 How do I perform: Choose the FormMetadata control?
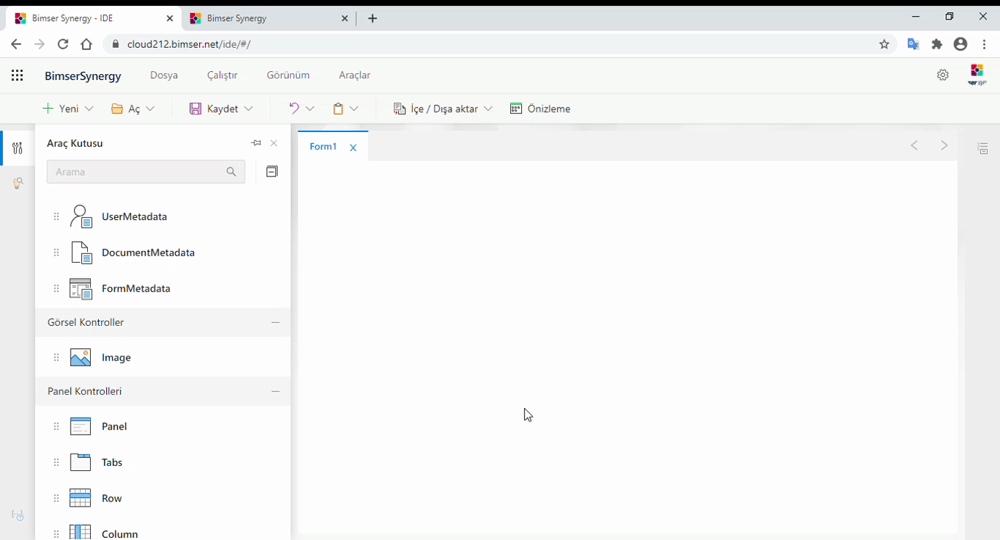point(135,289)
